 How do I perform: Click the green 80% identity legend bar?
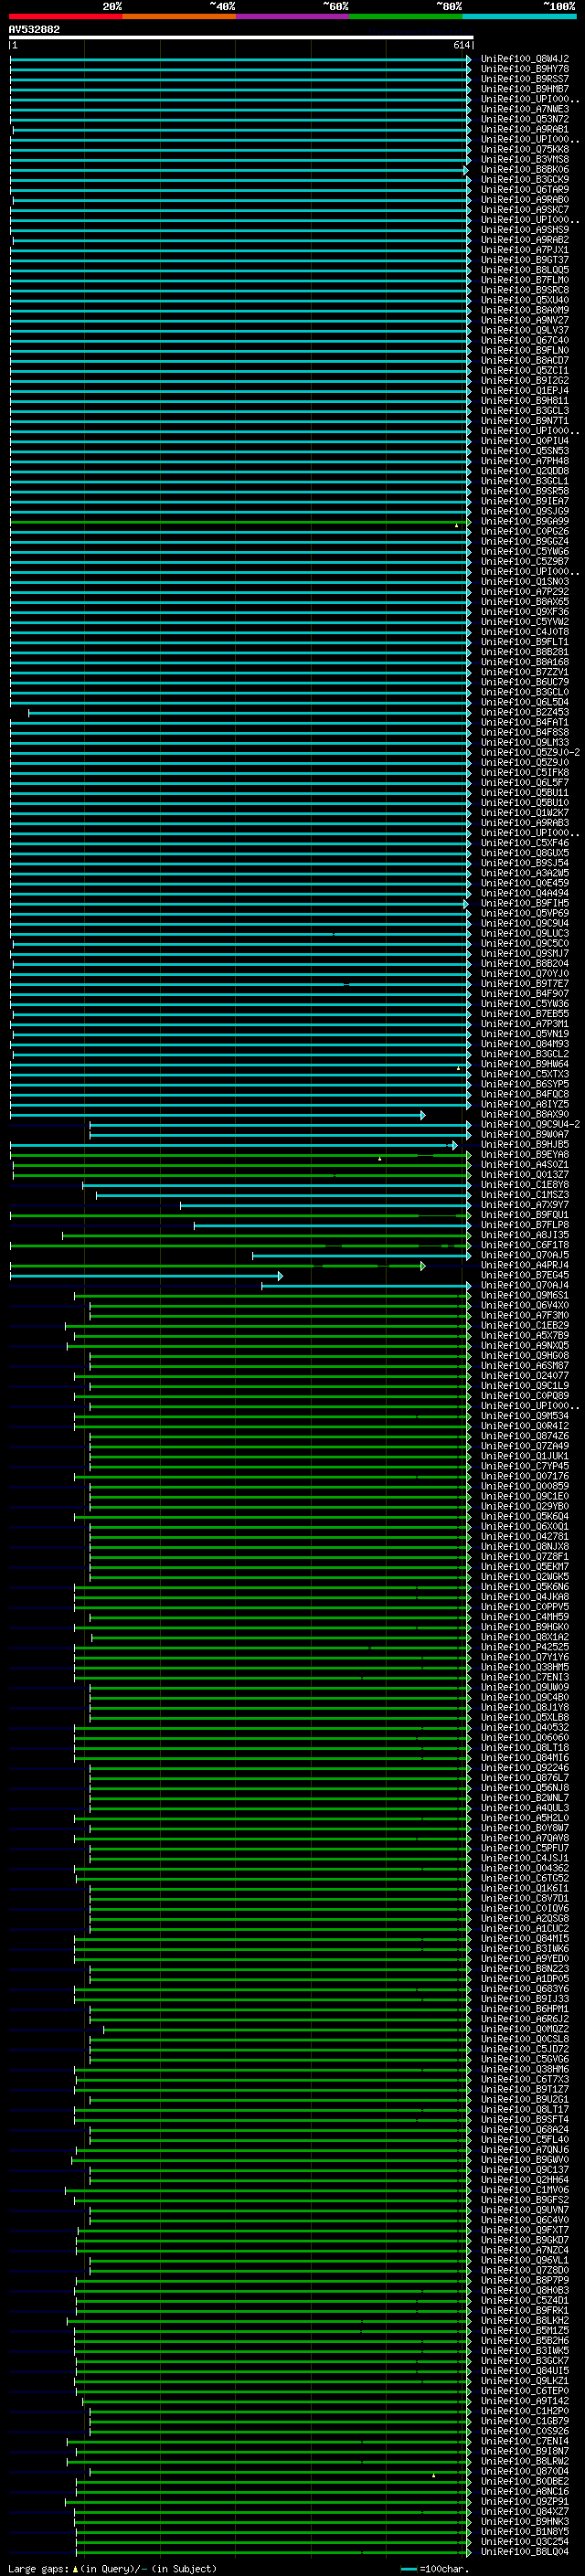[406, 16]
